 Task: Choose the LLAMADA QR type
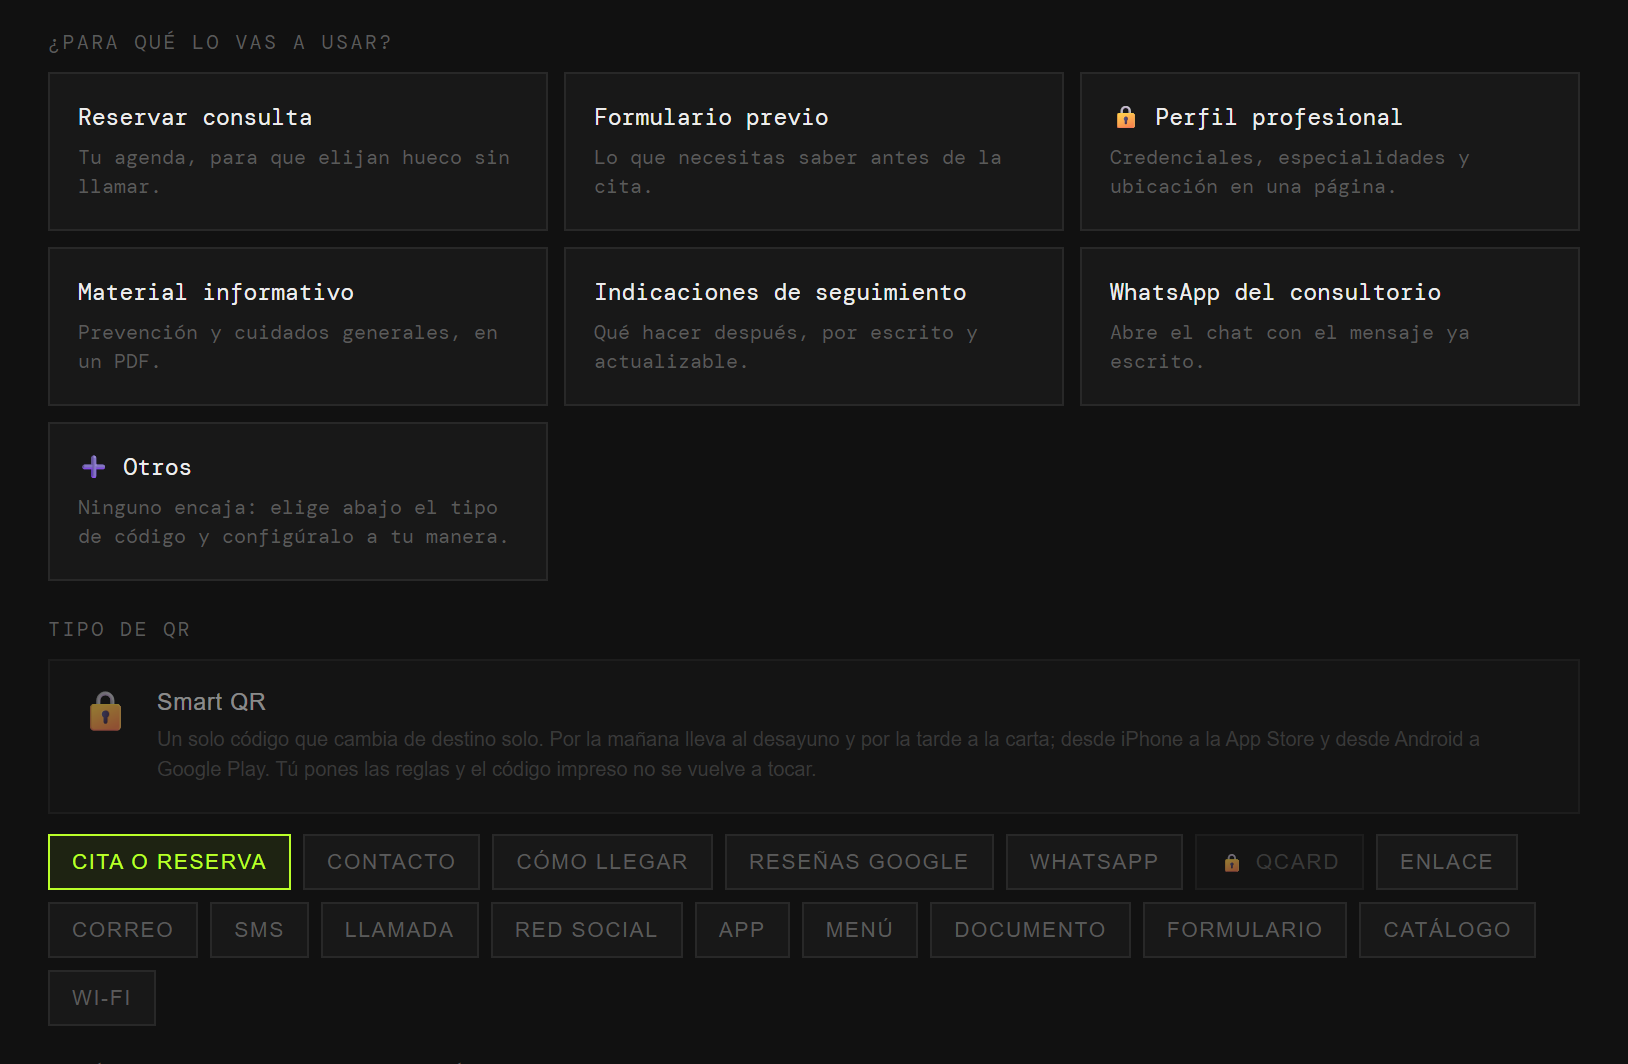[399, 930]
